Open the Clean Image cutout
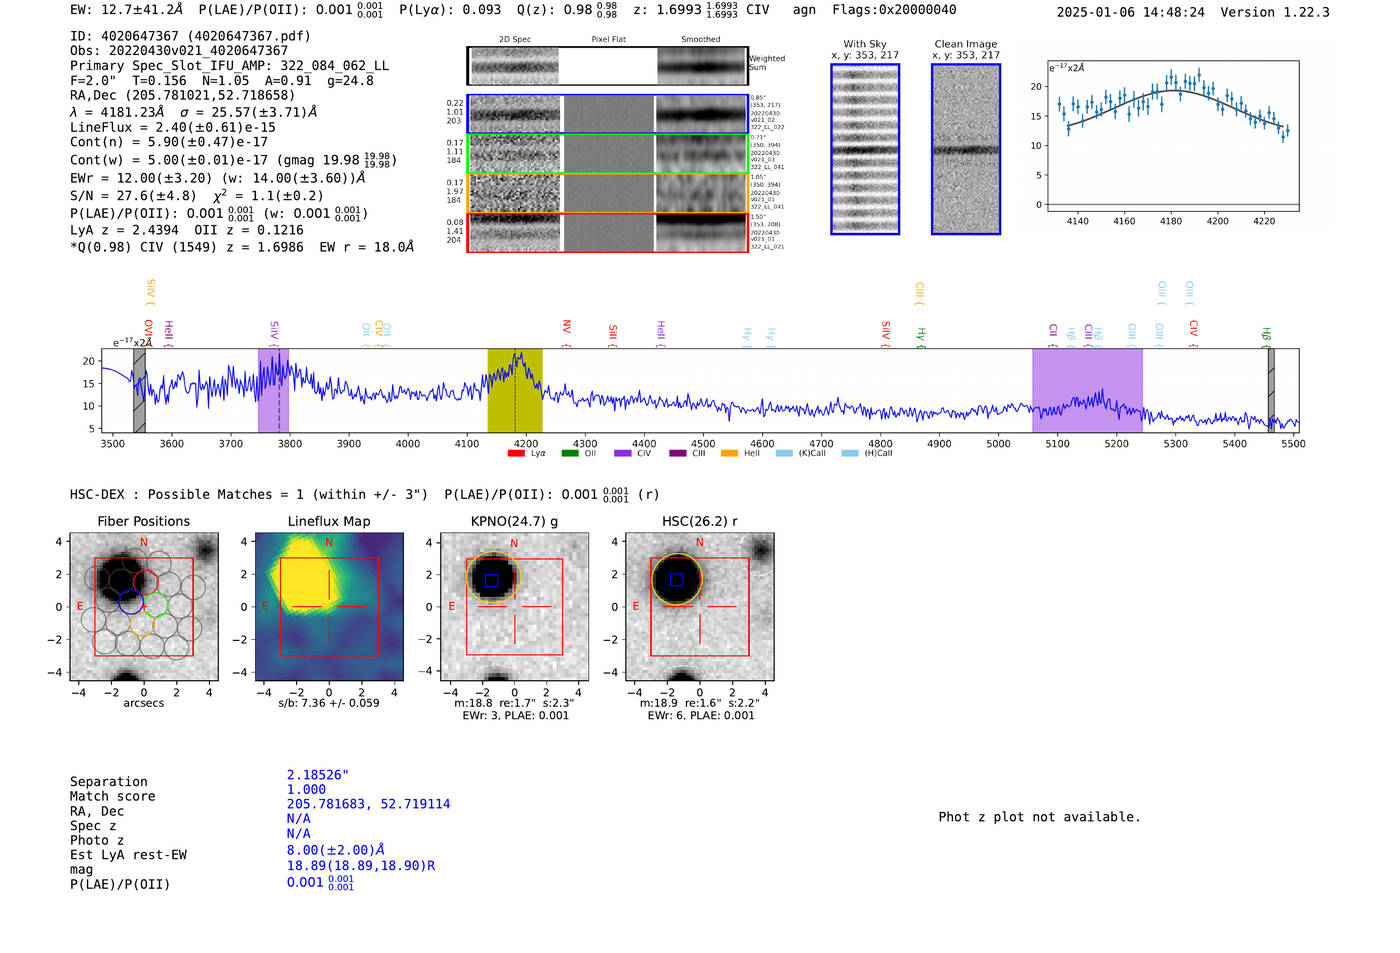 coord(966,149)
